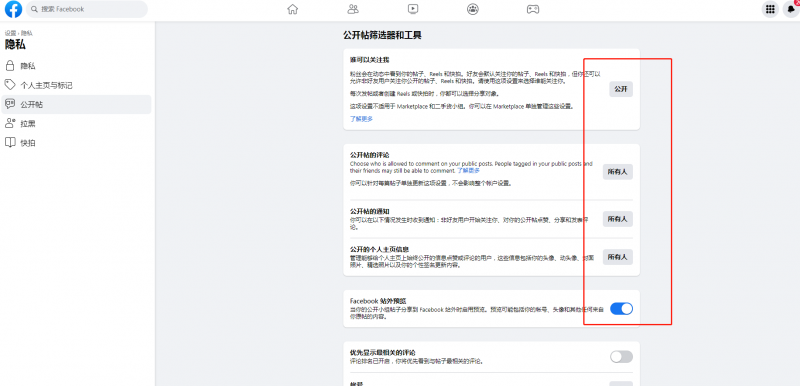
Task: Open the grid menu icon
Action: coord(770,9)
